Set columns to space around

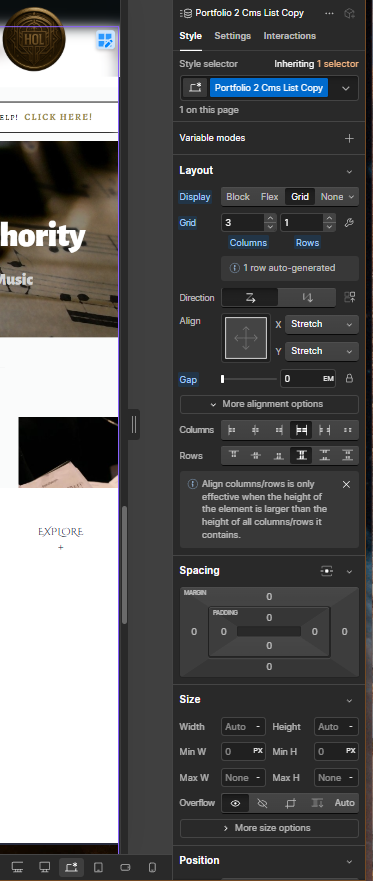[x=348, y=430]
